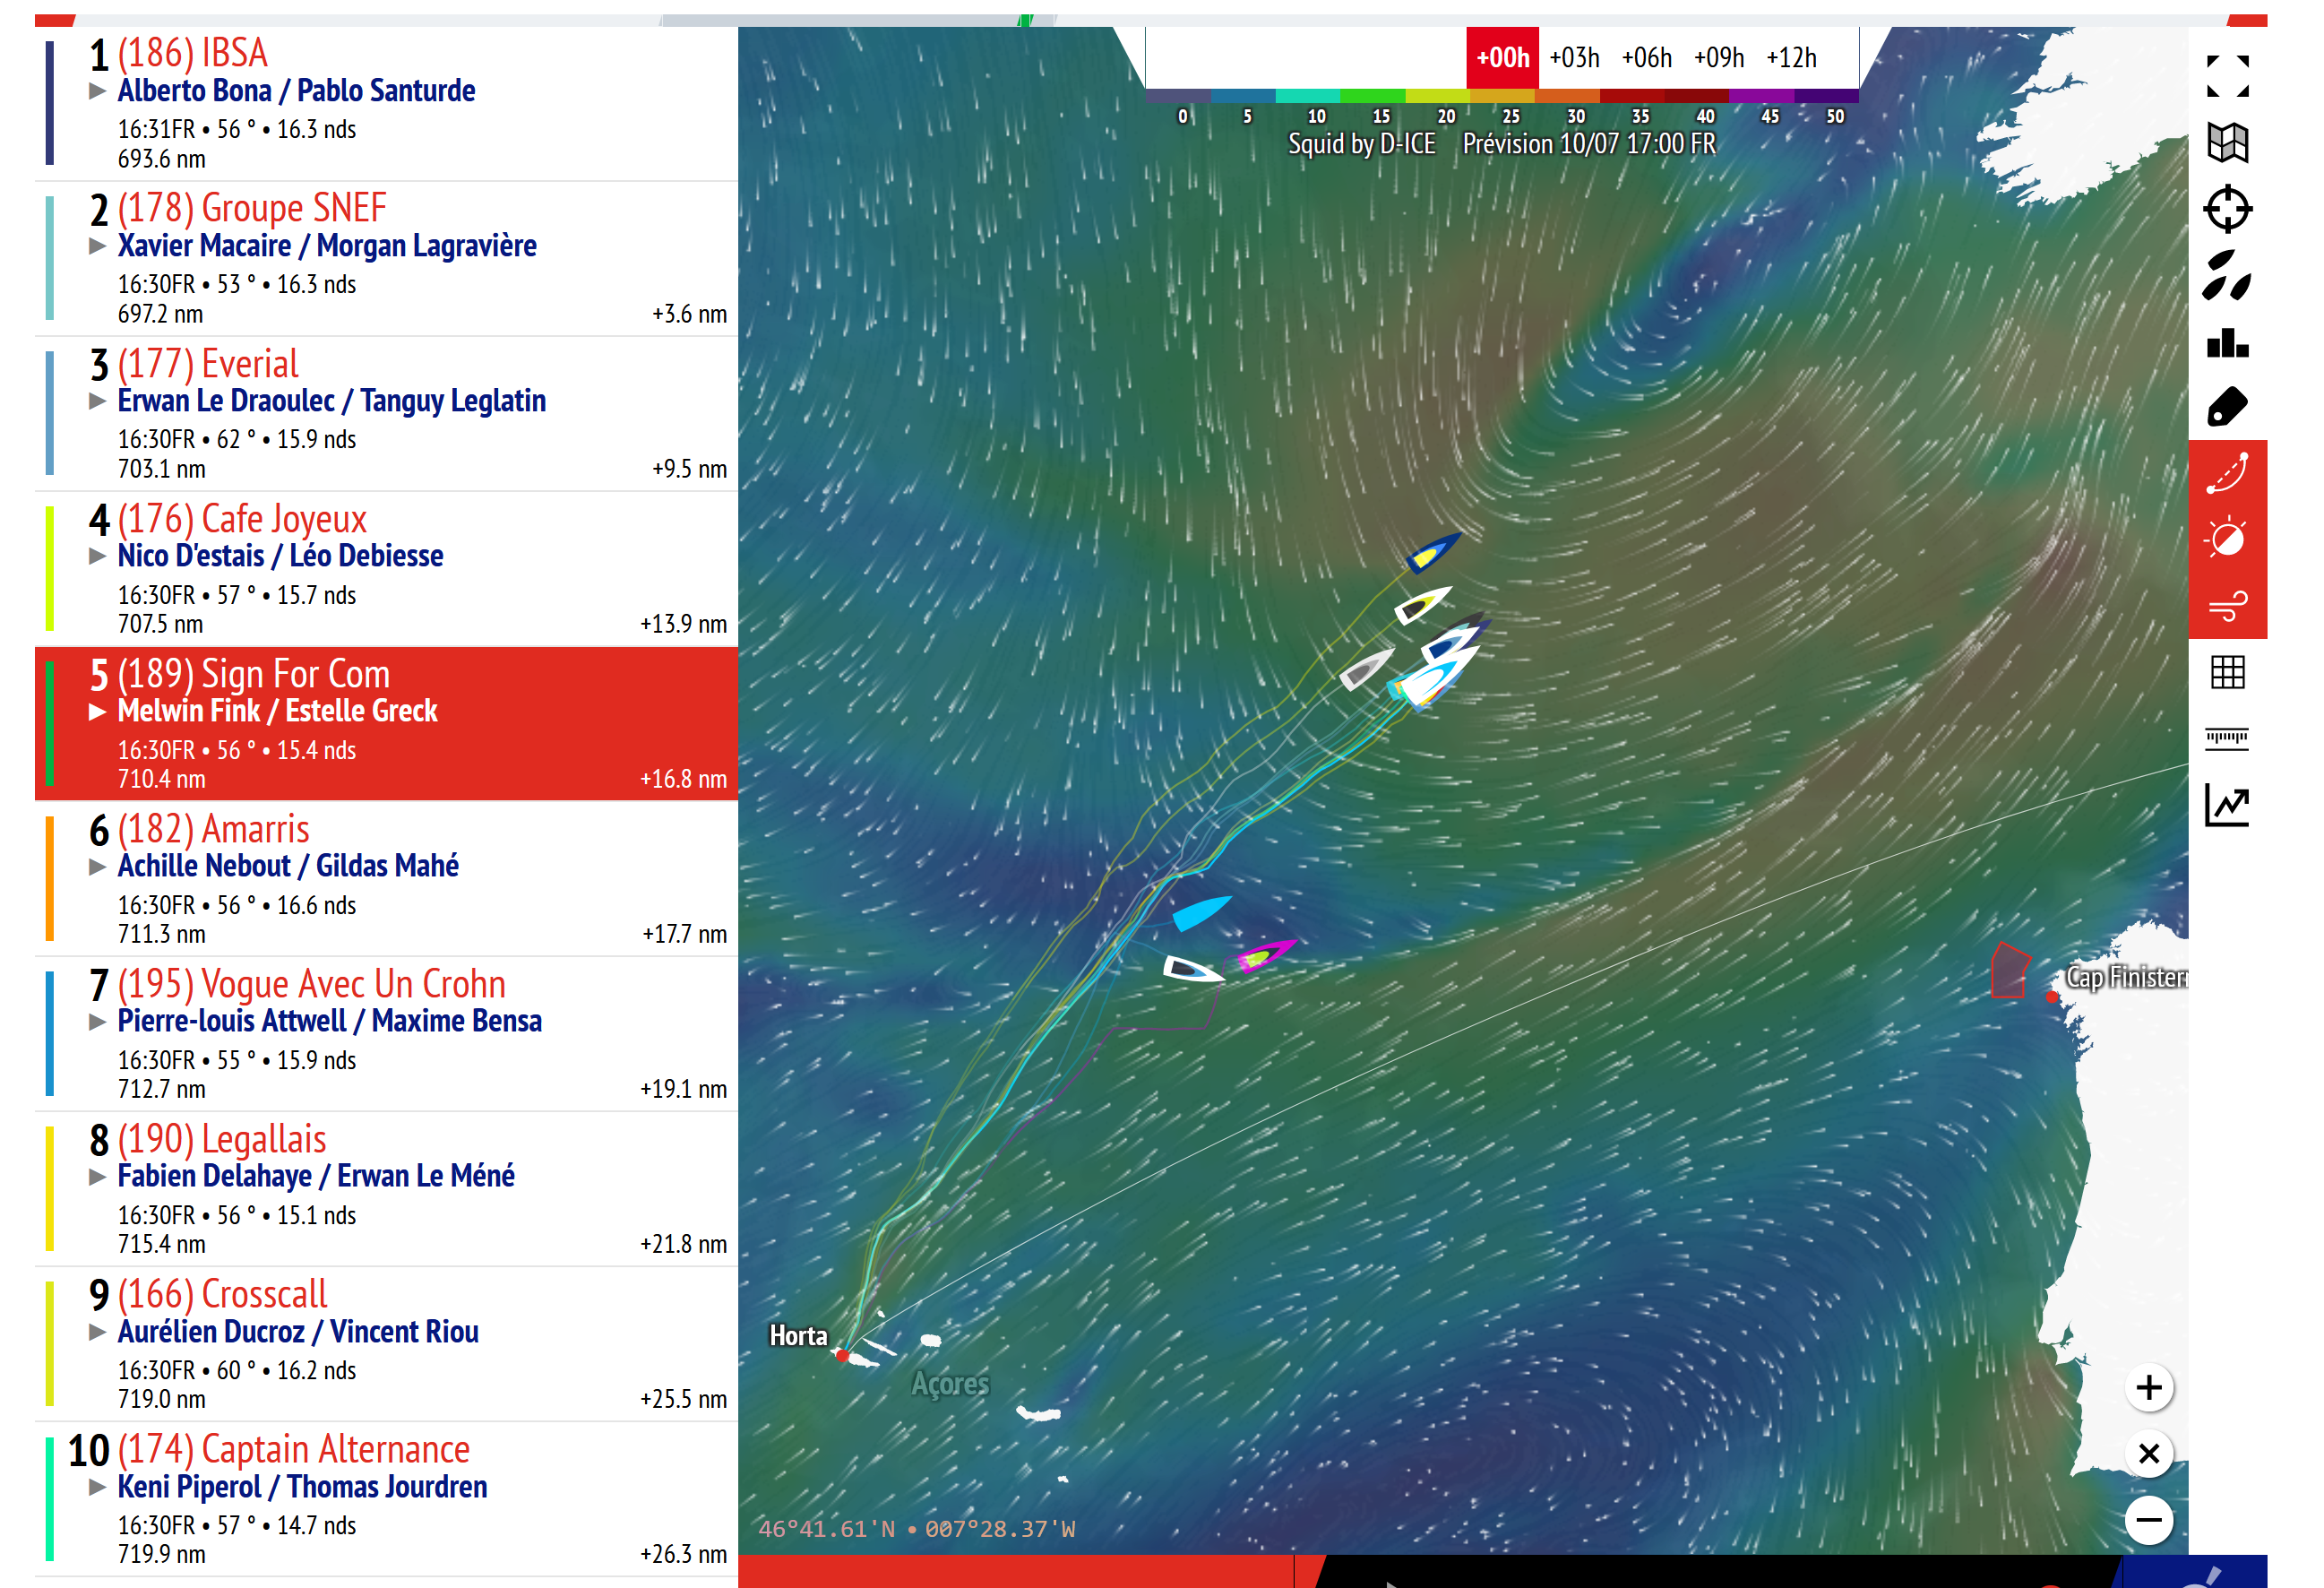The width and height of the screenshot is (2324, 1588).
Task: Expand Amarris crew details triangle
Action: coord(97,867)
